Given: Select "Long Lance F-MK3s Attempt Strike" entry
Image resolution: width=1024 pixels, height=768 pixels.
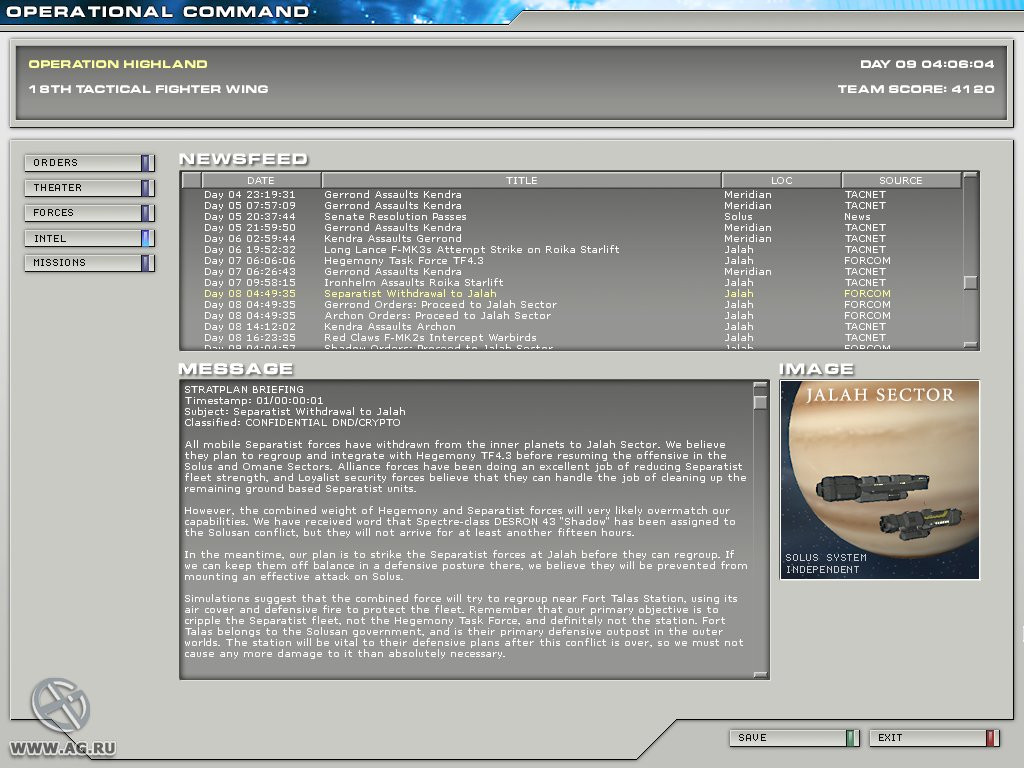Looking at the screenshot, I should (571, 249).
